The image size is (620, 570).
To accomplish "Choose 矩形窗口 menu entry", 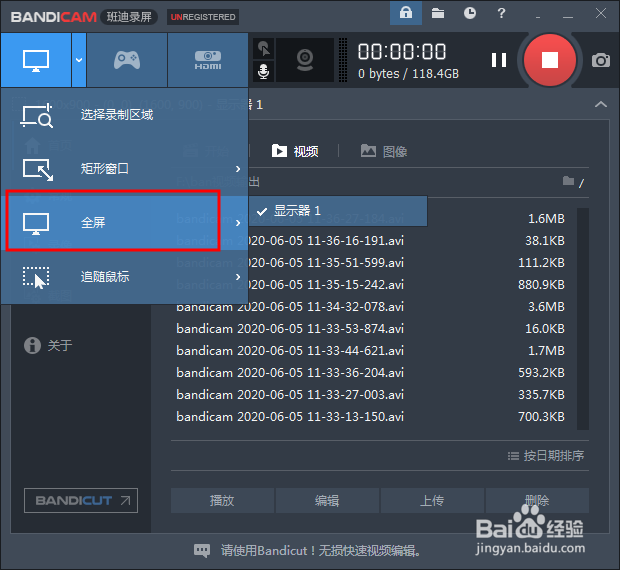I will click(125, 169).
